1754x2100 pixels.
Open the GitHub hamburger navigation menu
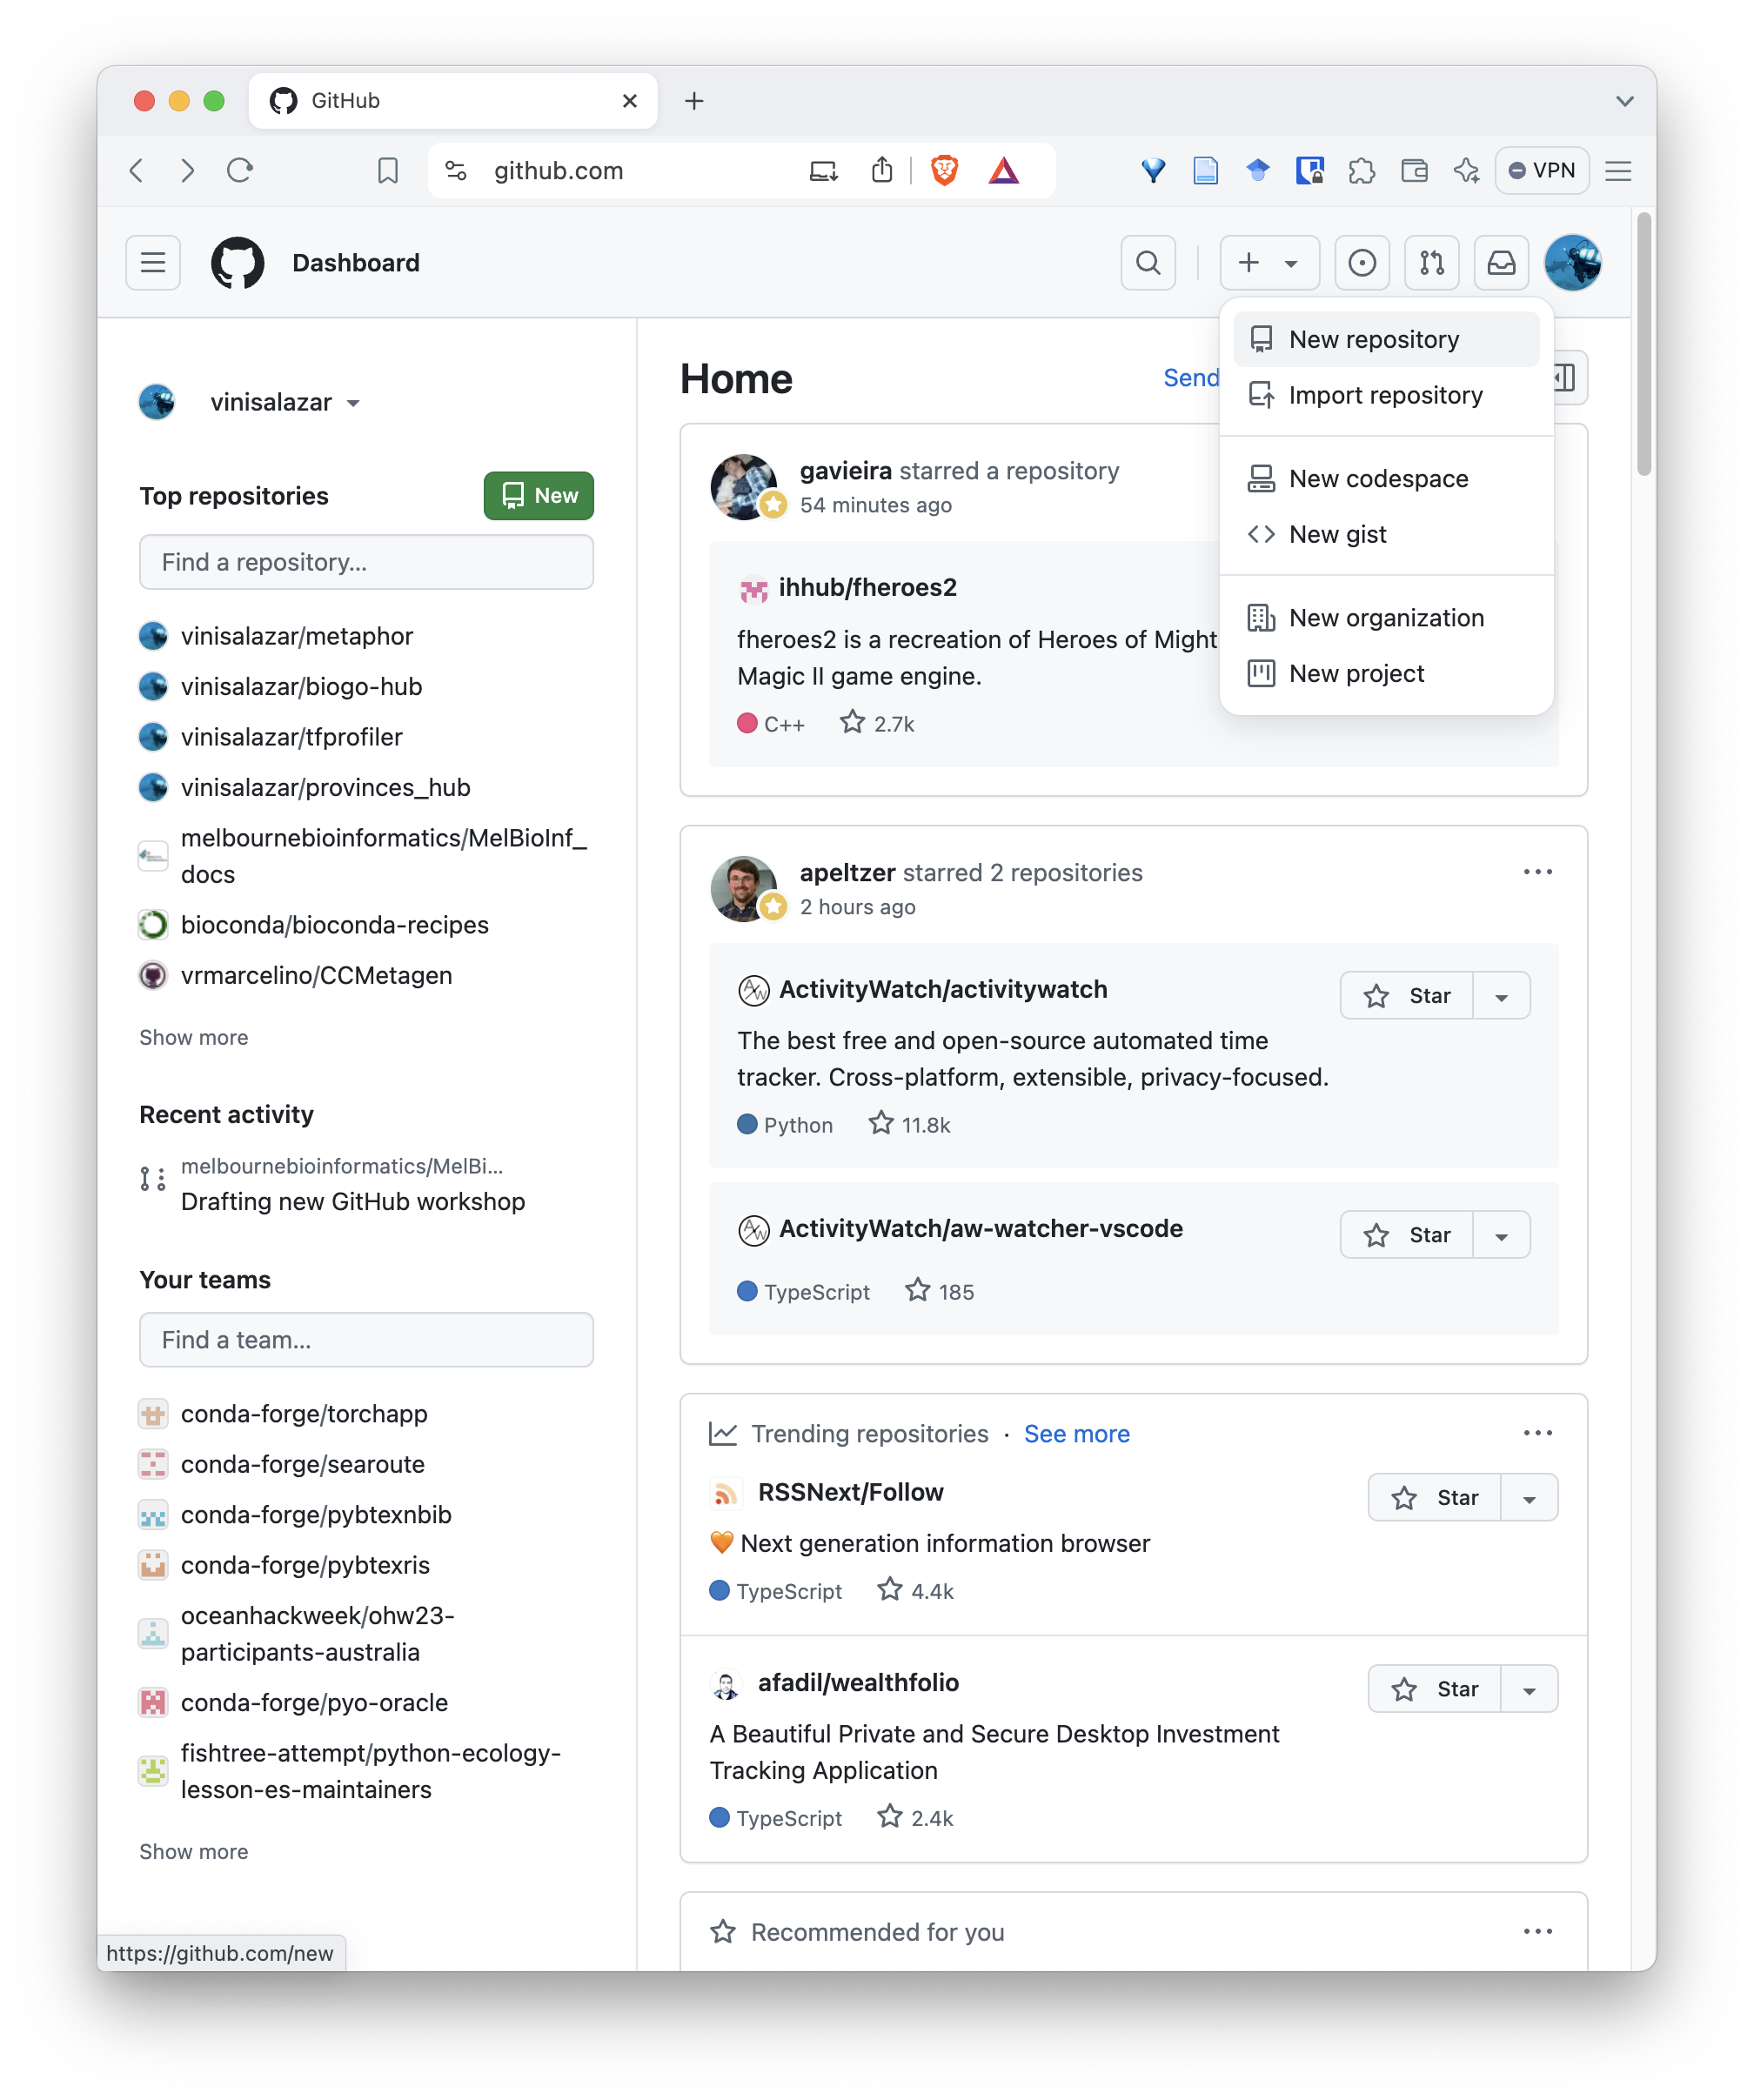(153, 263)
